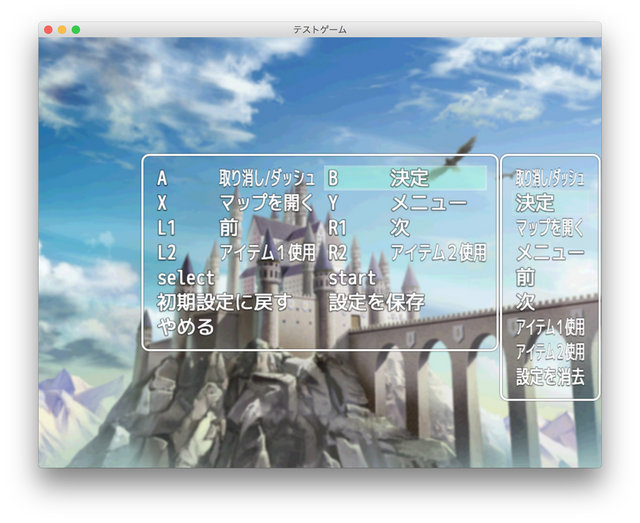Viewport: 640px width, 523px height.
Task: Choose 決定 in the right action list
Action: click(550, 203)
